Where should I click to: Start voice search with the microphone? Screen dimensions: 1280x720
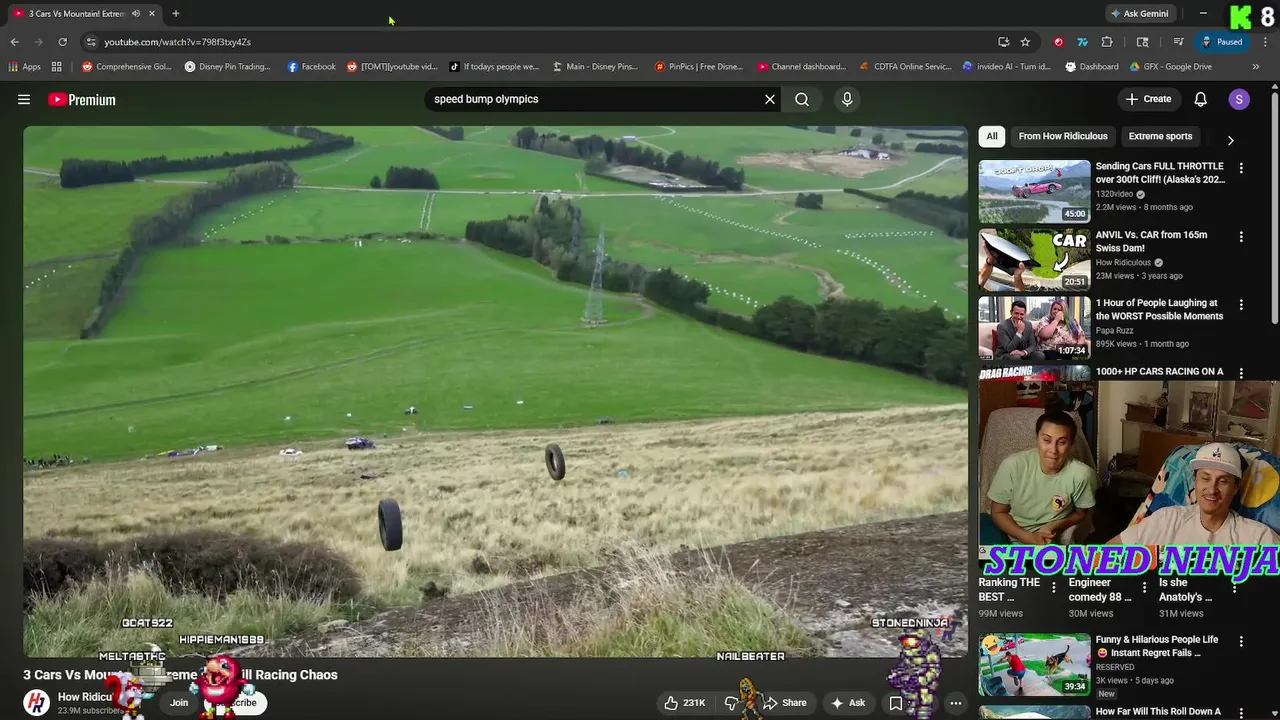(x=847, y=99)
